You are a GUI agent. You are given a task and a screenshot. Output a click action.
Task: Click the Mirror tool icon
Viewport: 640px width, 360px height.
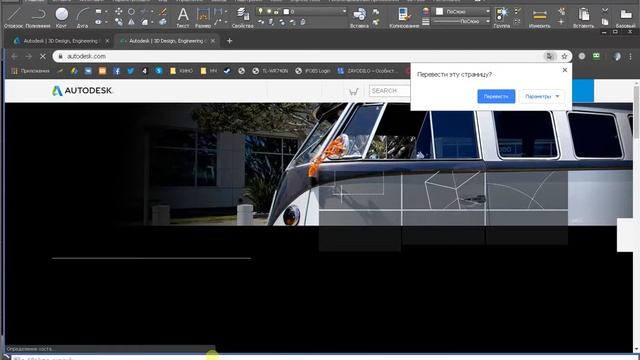coord(131,22)
